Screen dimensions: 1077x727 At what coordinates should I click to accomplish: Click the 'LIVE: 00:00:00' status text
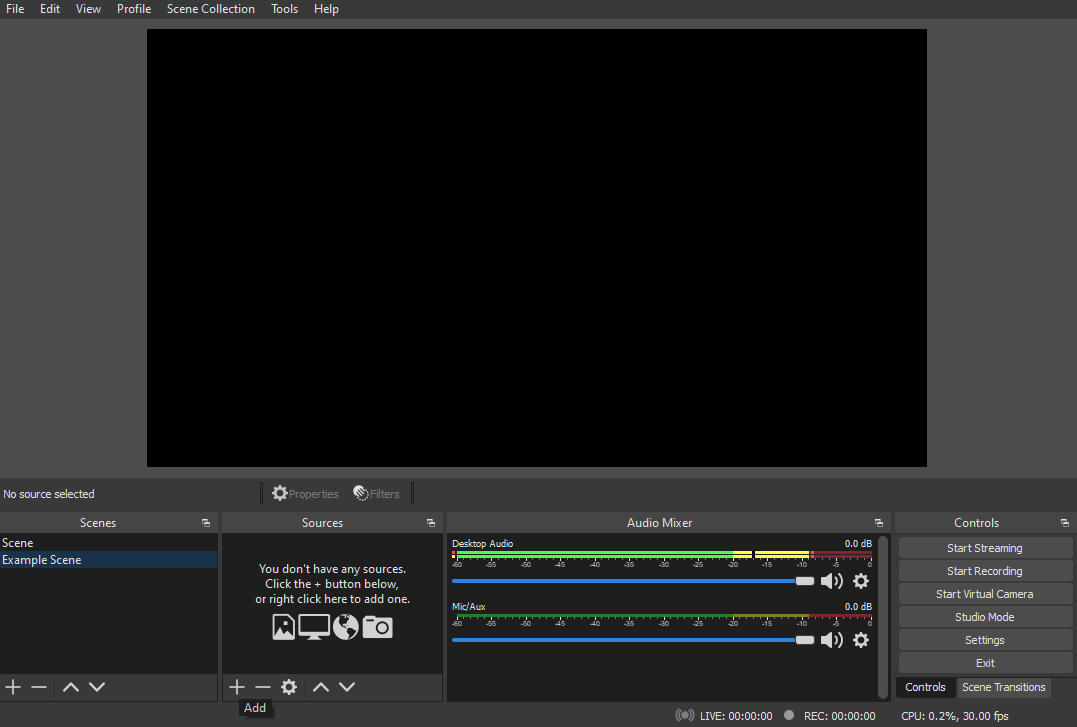pyautogui.click(x=736, y=716)
